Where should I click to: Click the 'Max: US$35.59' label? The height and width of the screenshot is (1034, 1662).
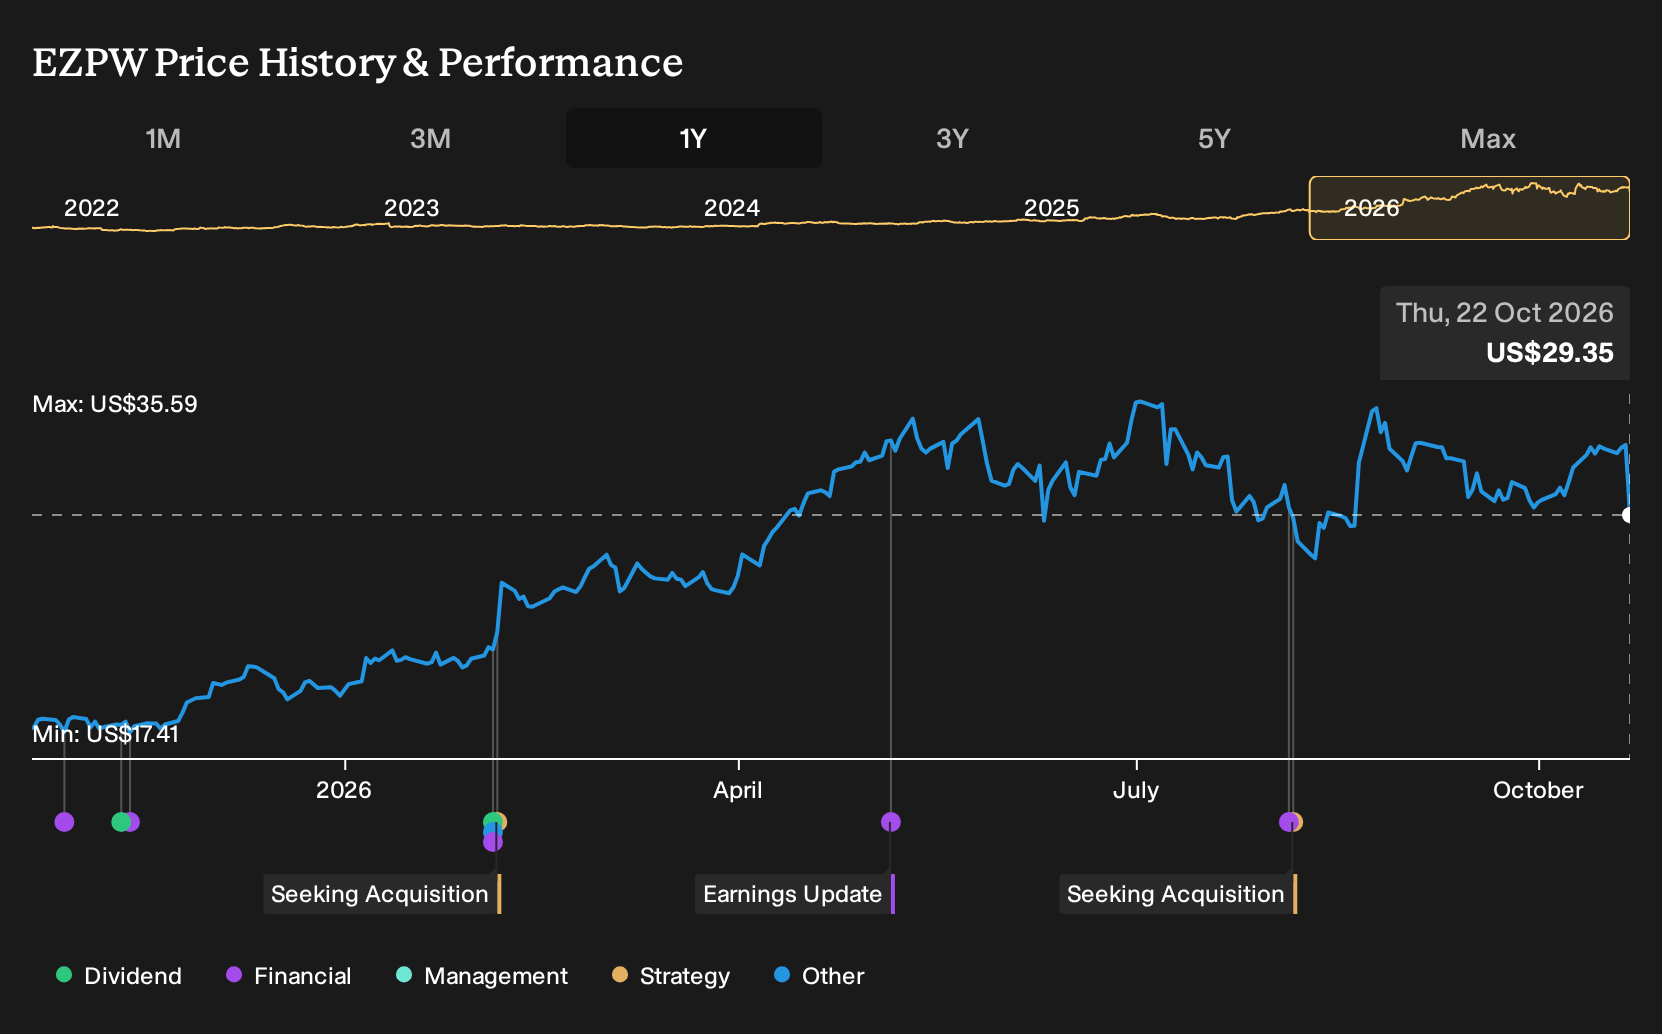(x=115, y=404)
